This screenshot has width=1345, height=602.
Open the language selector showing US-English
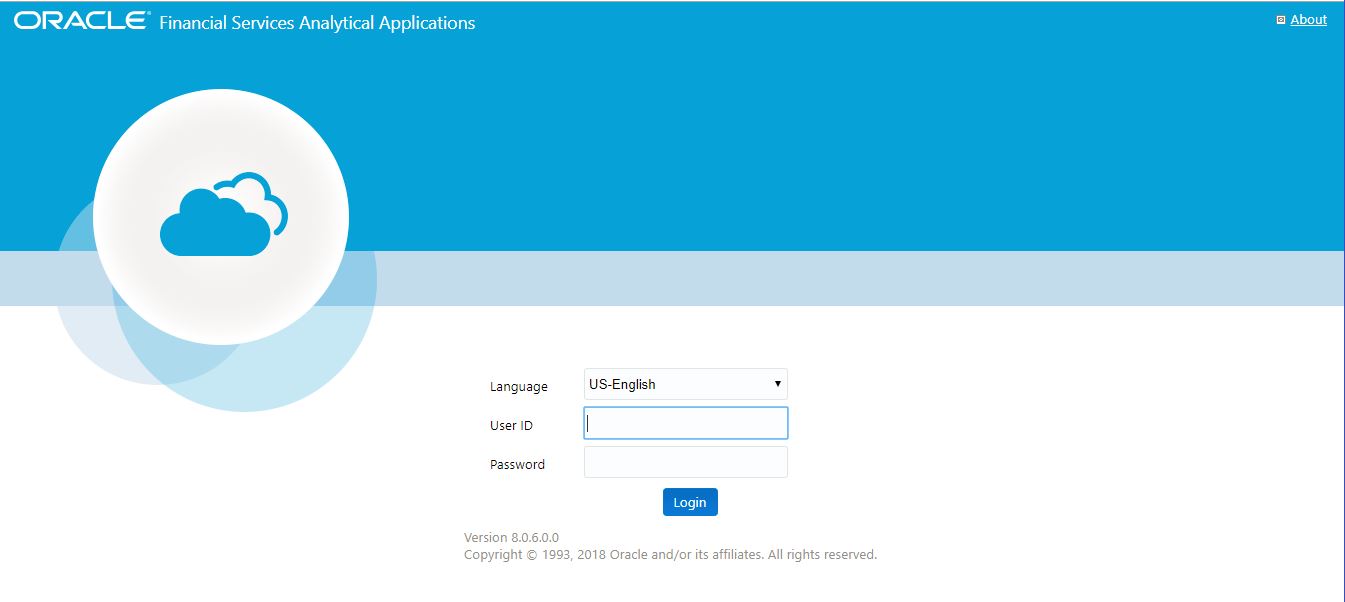(685, 384)
